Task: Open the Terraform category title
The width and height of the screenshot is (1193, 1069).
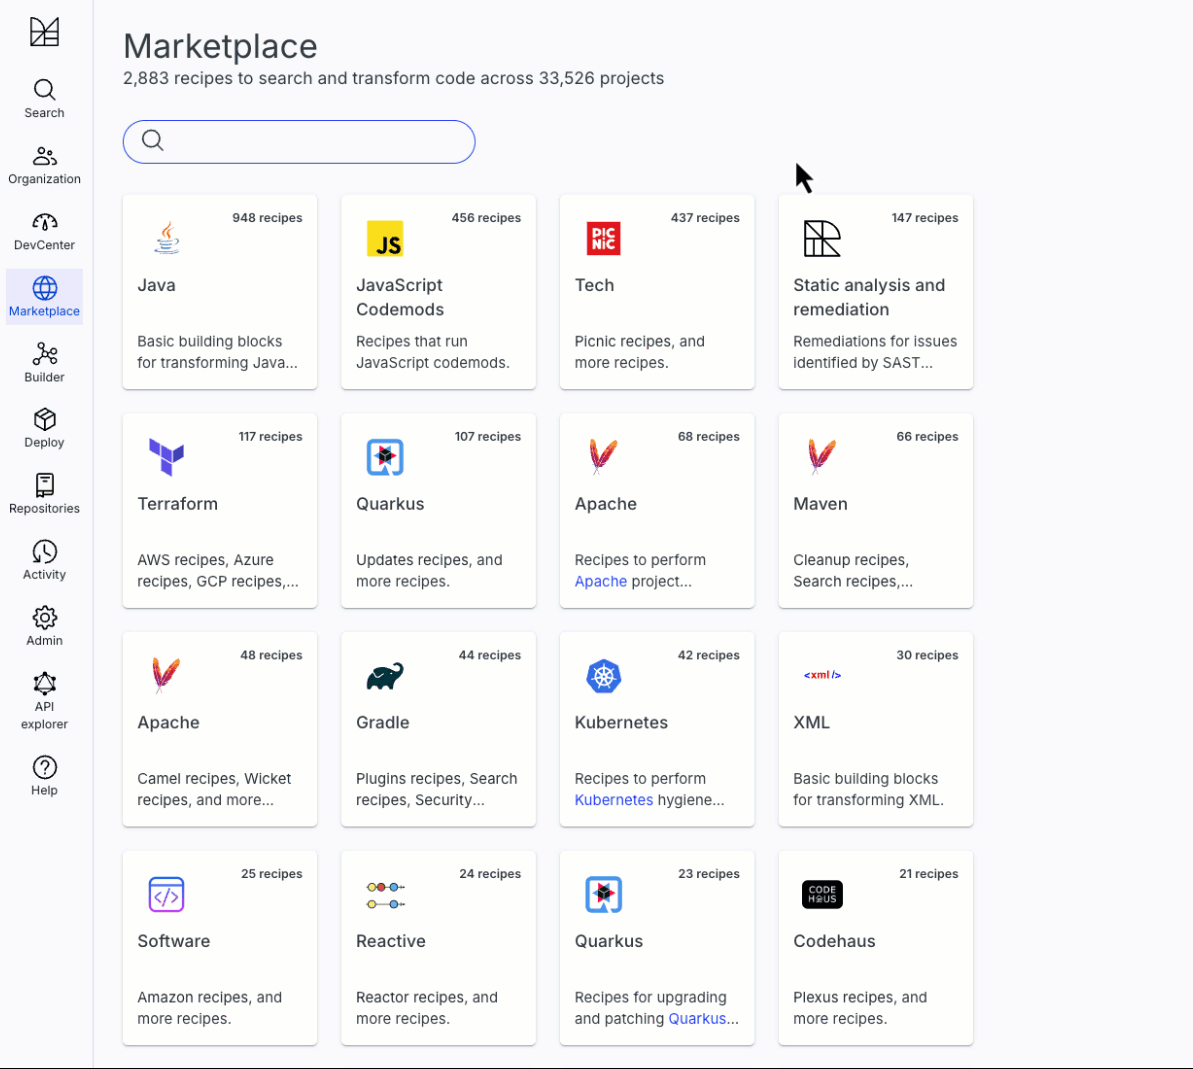Action: [177, 504]
